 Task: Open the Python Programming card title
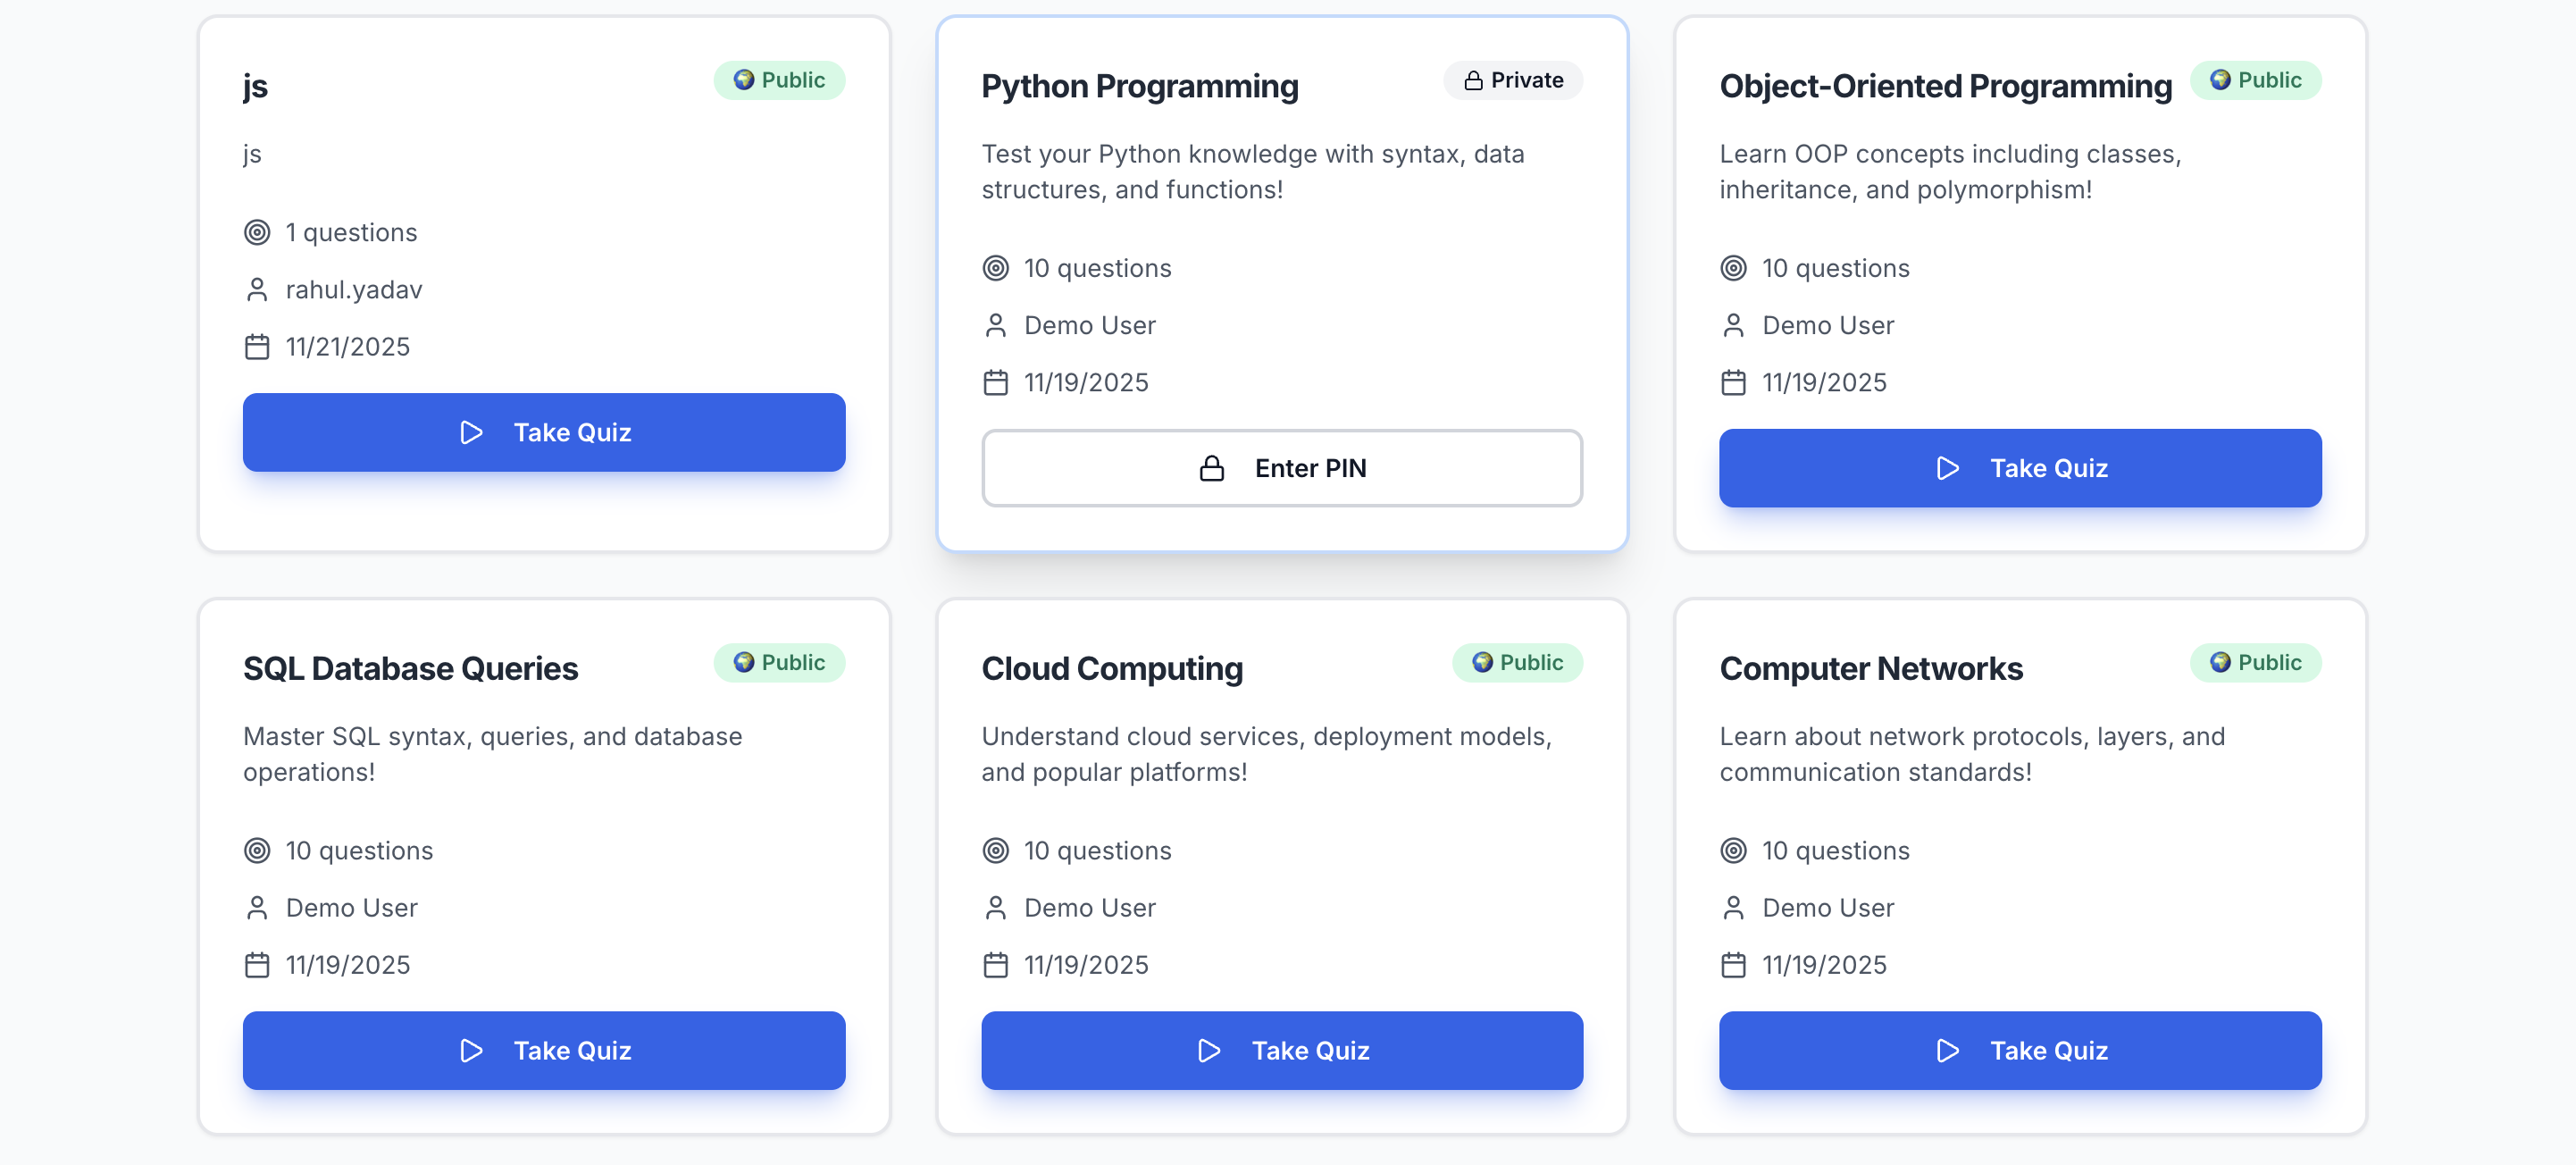[x=1139, y=86]
